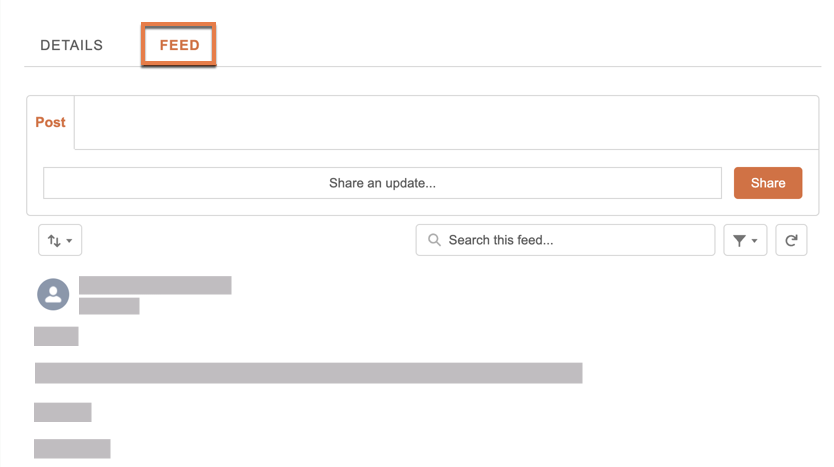Click the bottom redacted block of the post
This screenshot has height=467, width=834.
point(72,448)
